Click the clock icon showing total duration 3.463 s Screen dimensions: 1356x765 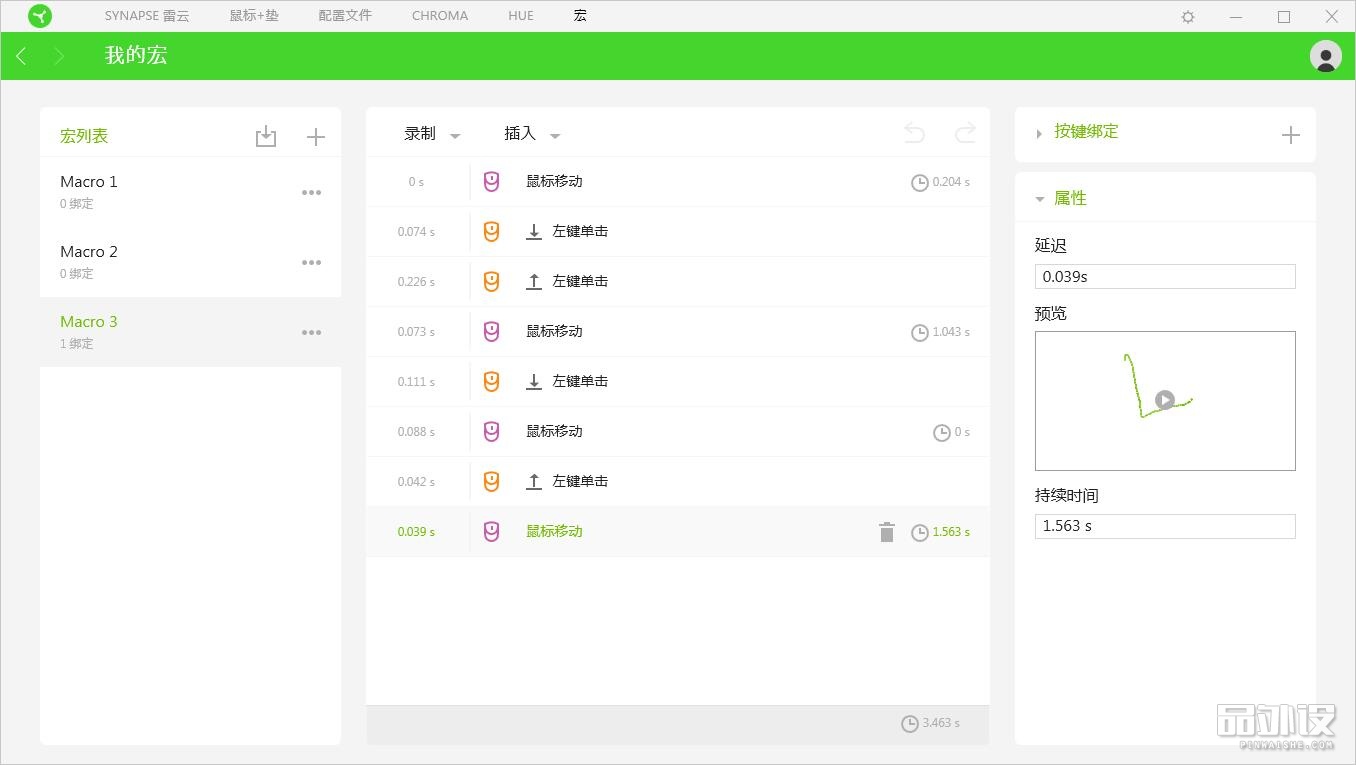[x=910, y=723]
